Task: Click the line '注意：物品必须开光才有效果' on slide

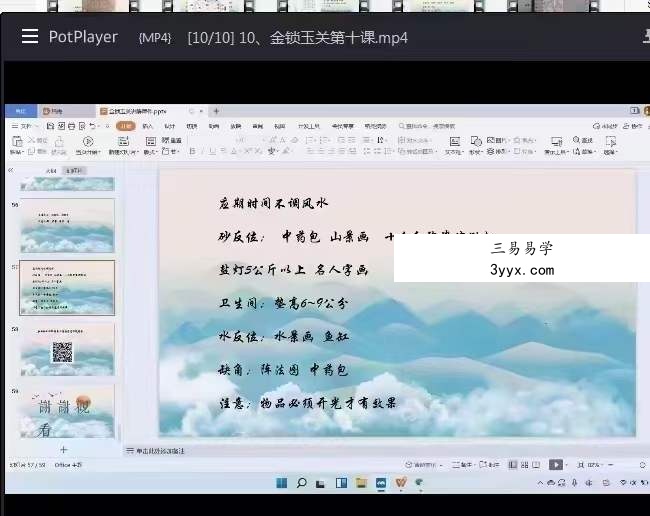Action: tap(308, 403)
